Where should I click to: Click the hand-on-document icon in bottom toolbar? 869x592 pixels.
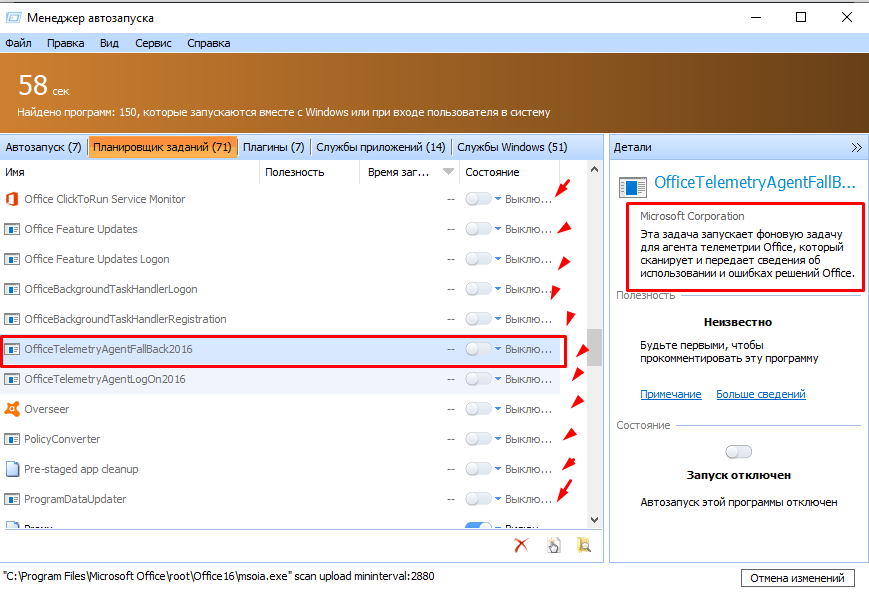click(x=553, y=545)
